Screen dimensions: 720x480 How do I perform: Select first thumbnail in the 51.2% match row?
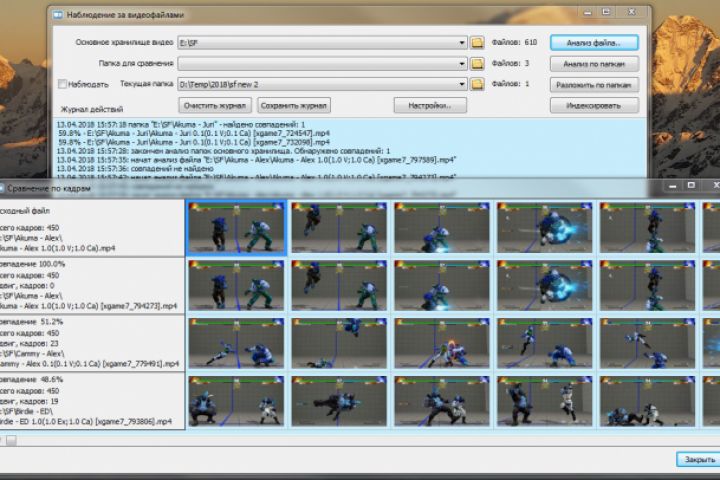[x=236, y=343]
